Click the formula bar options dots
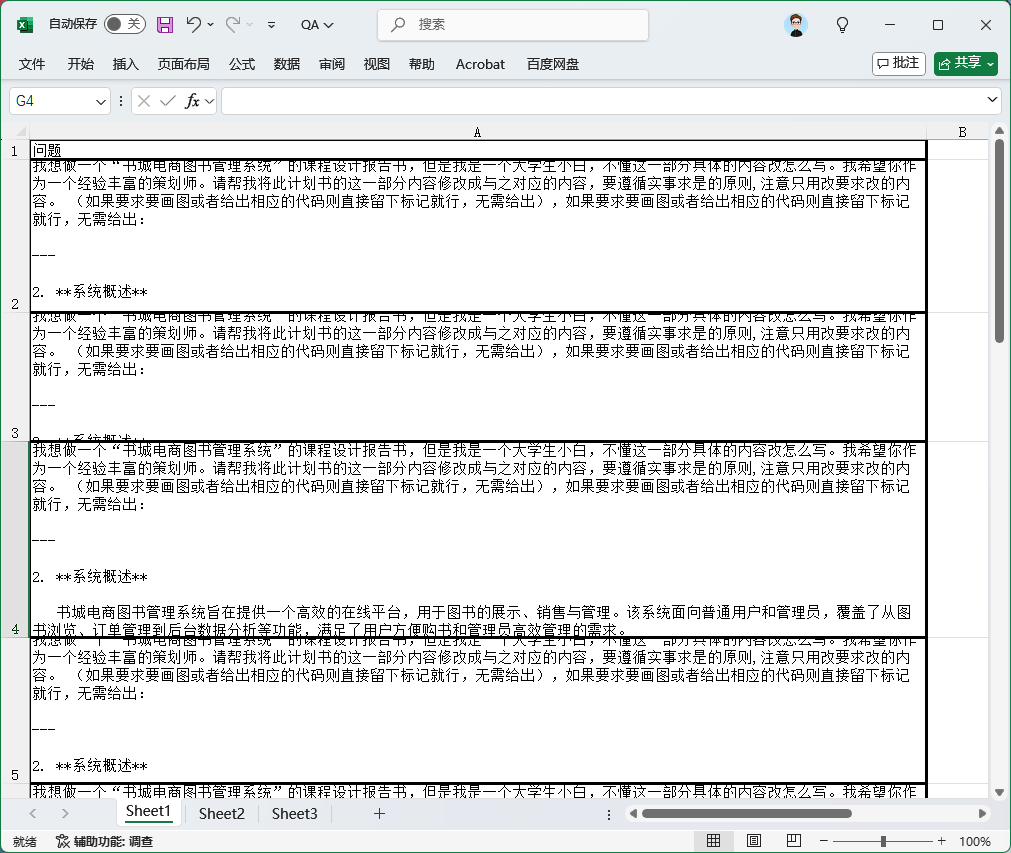Viewport: 1011px width, 853px height. [x=121, y=101]
